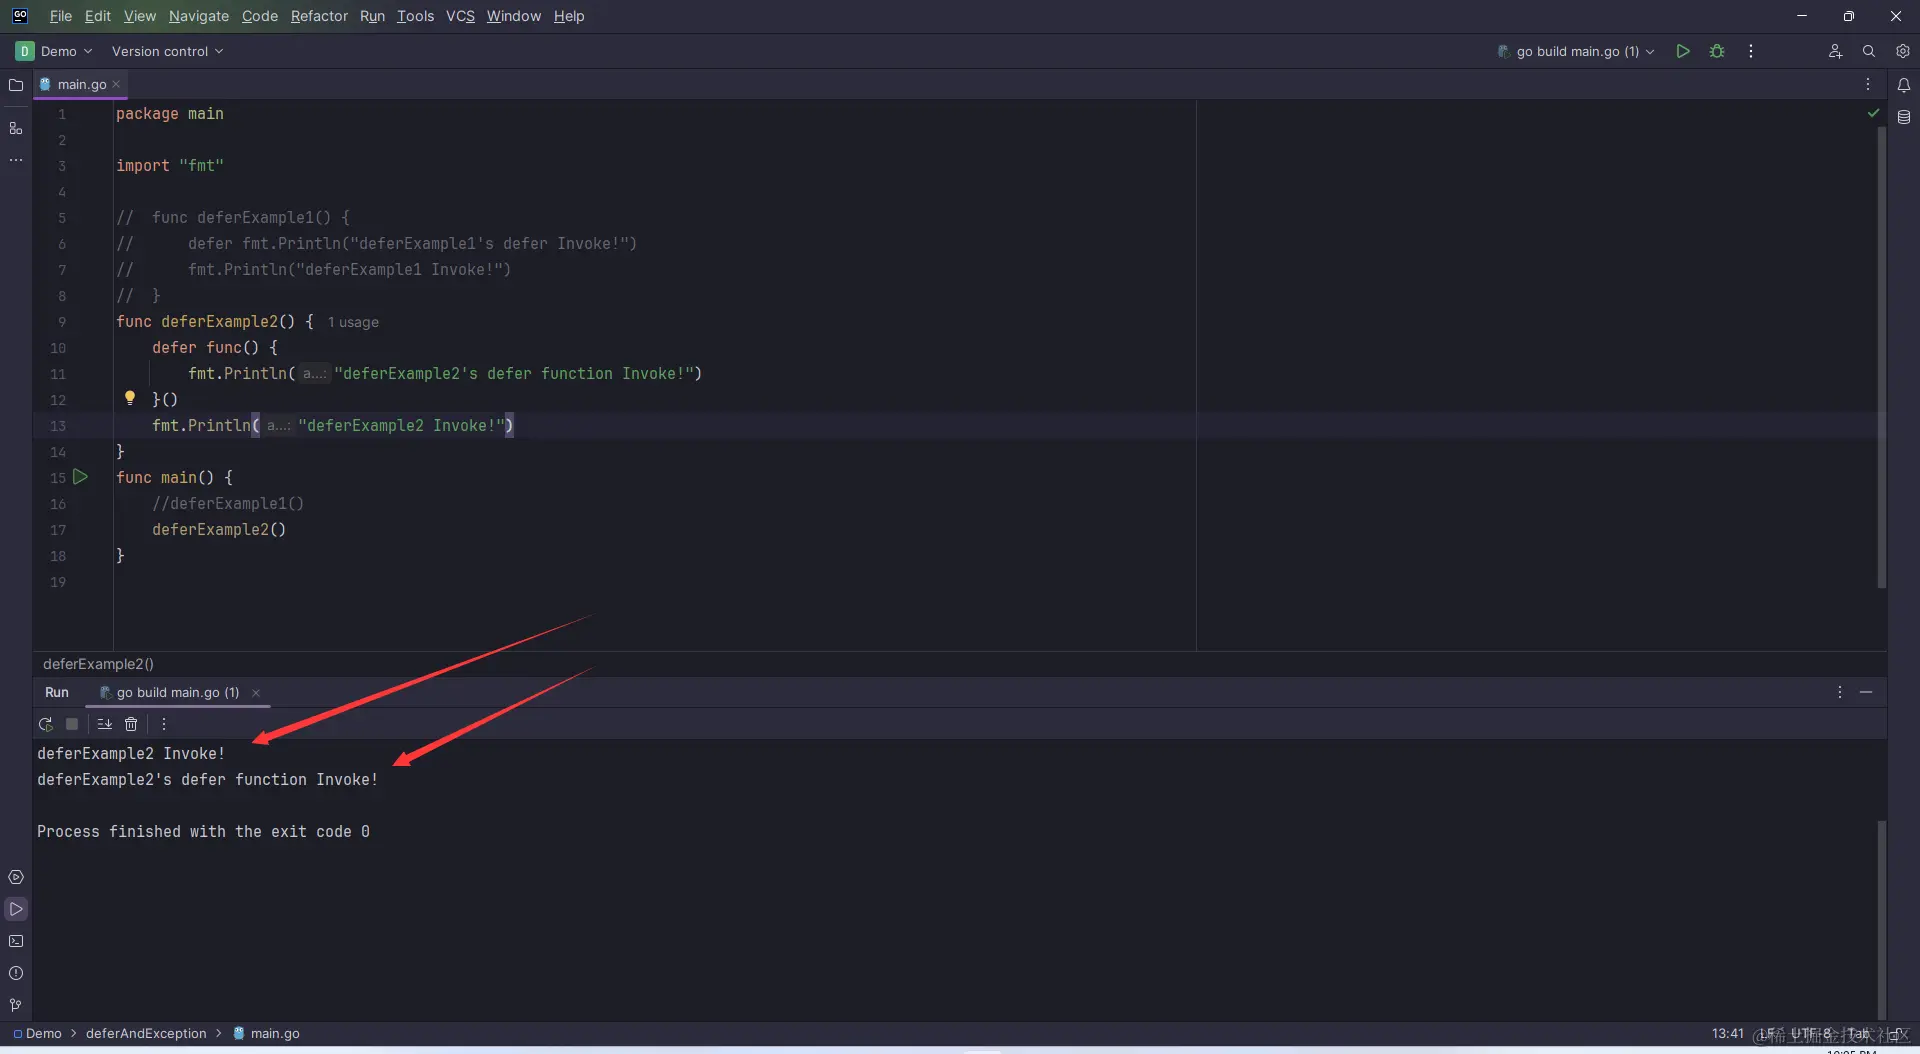Image resolution: width=1920 pixels, height=1054 pixels.
Task: Open the File menu
Action: tap(61, 16)
